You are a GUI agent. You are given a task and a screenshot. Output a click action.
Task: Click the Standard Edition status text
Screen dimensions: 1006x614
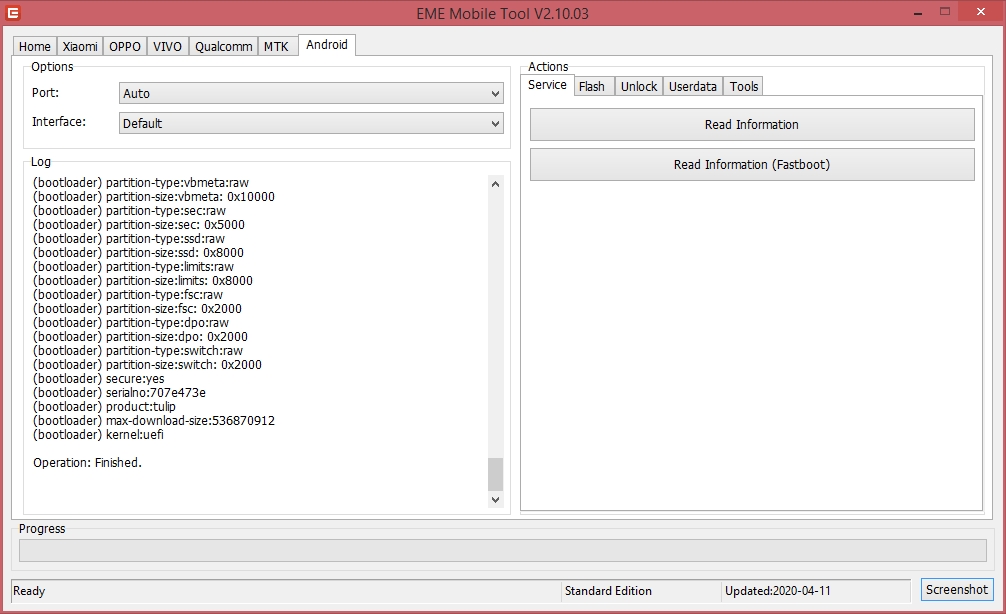(608, 591)
